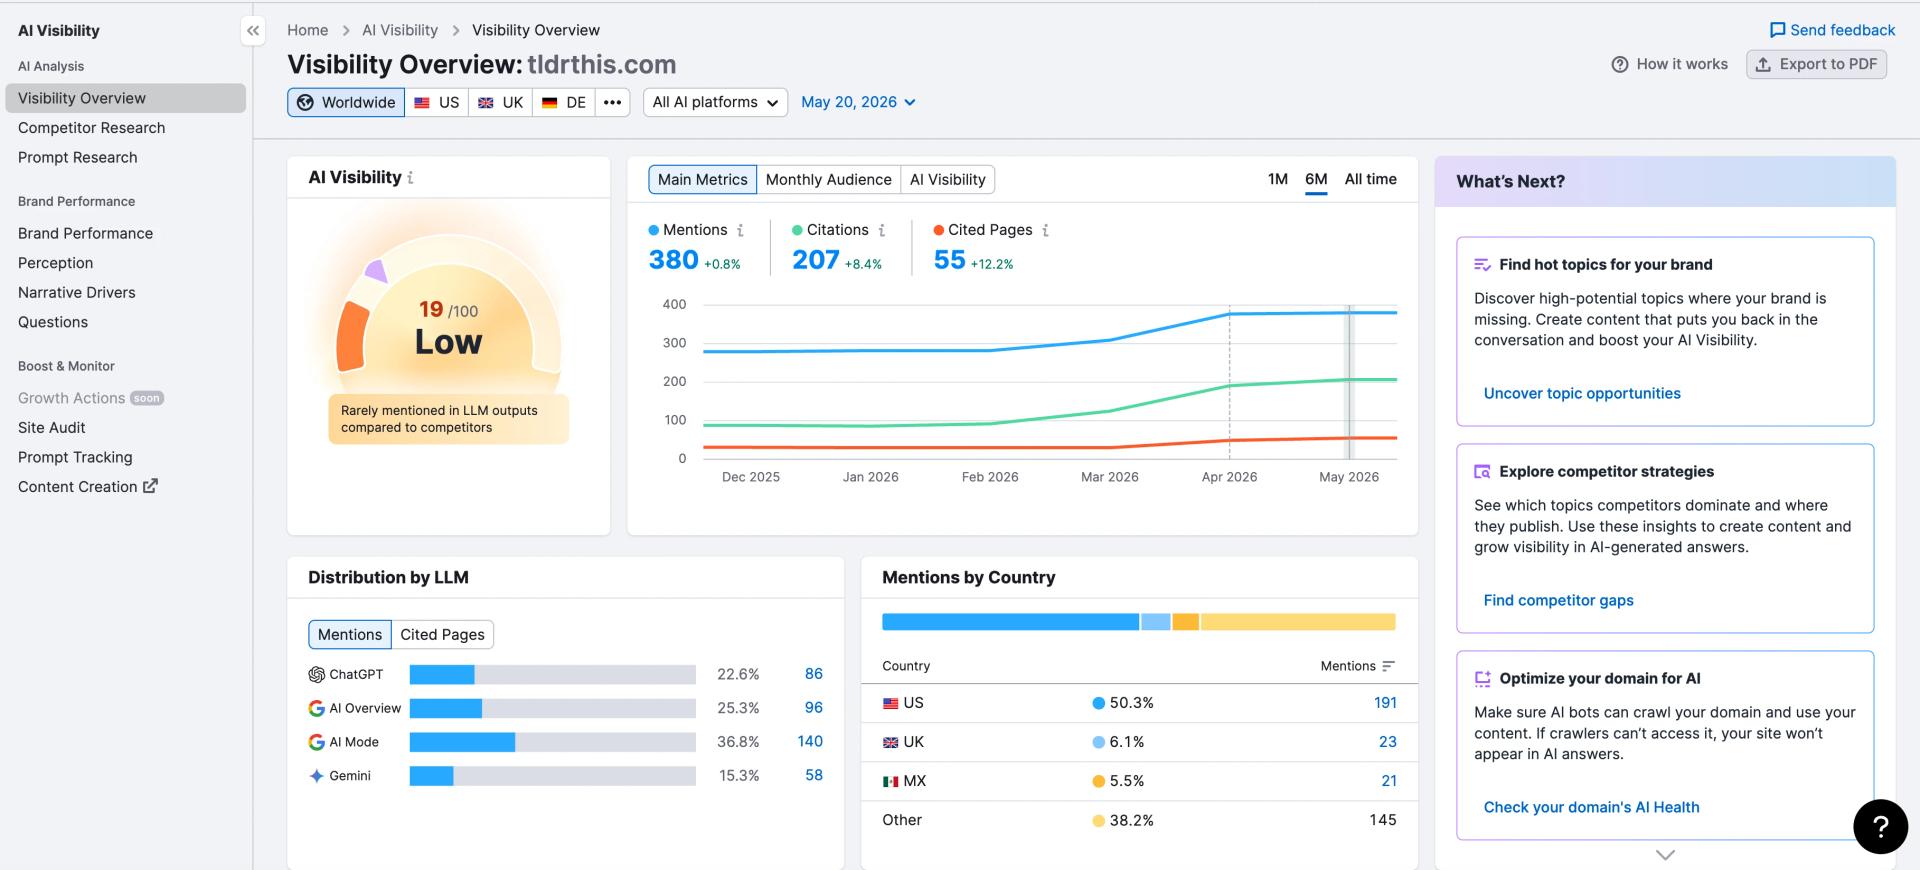
Task: Sort by Mentions column sort icon
Action: tap(1388, 666)
